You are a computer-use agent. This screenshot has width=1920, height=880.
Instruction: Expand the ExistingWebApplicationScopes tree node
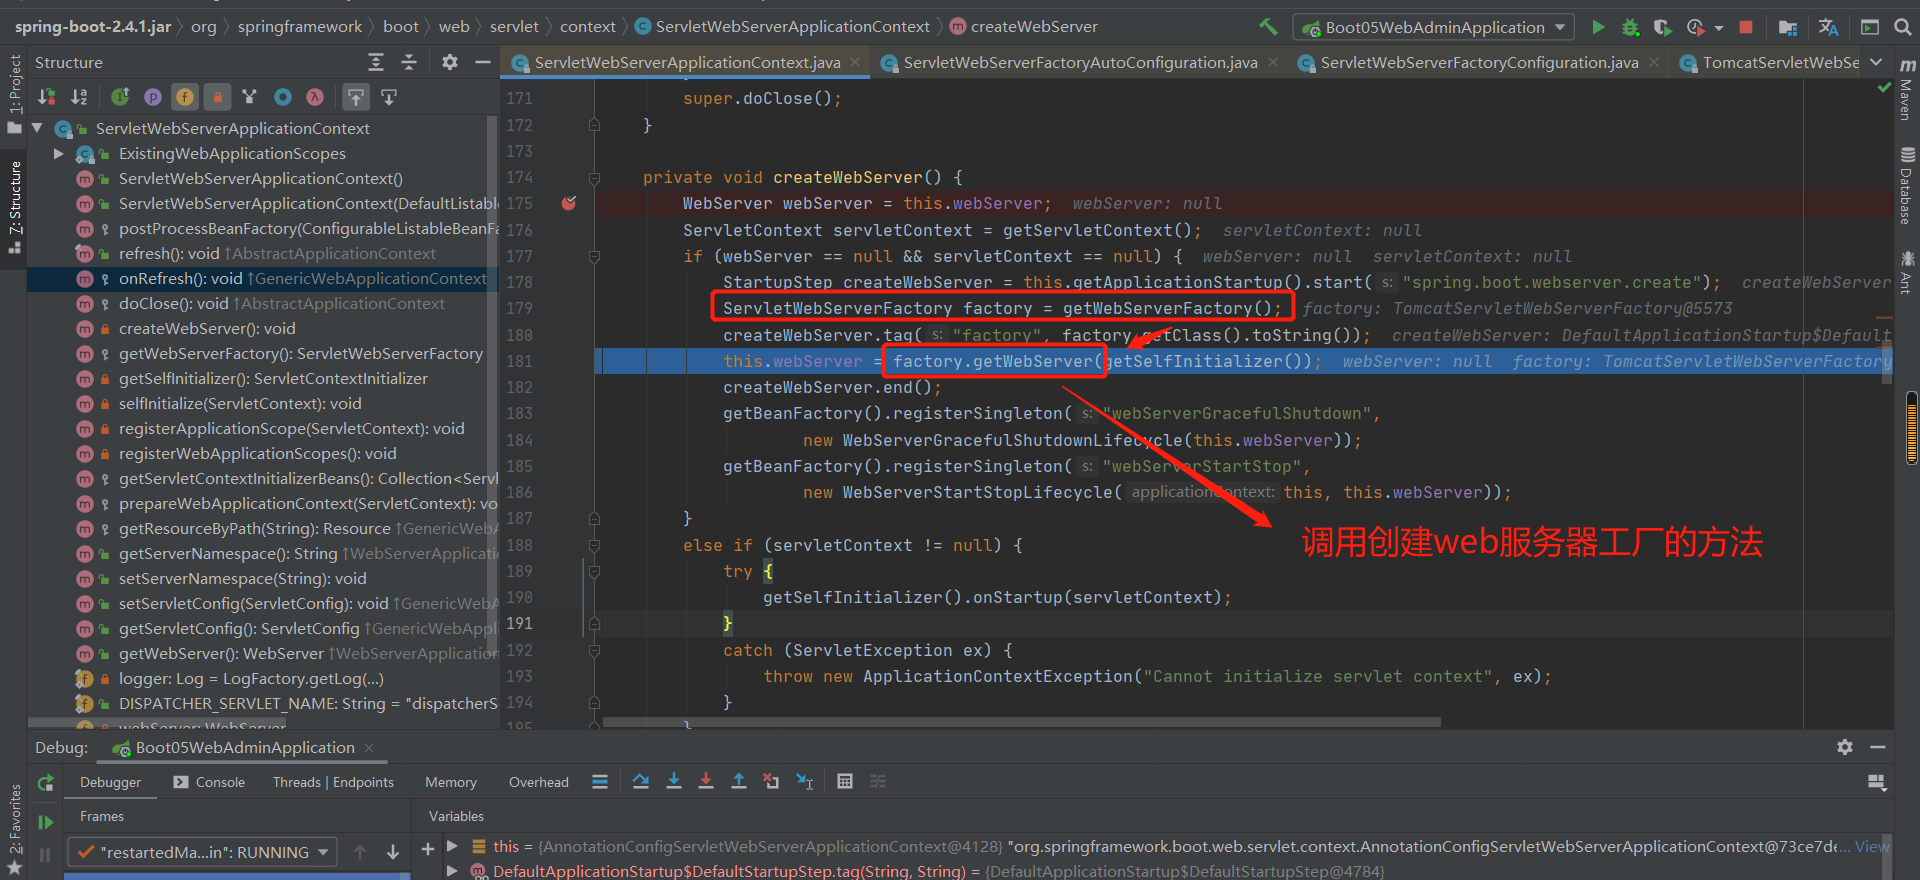[59, 153]
